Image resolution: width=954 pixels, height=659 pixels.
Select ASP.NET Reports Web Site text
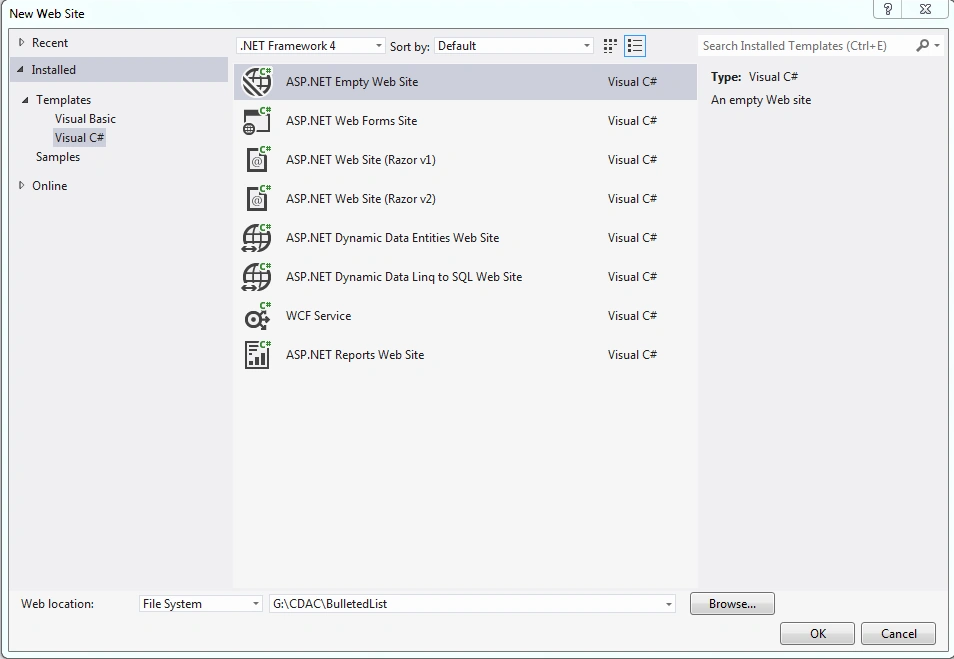[355, 354]
